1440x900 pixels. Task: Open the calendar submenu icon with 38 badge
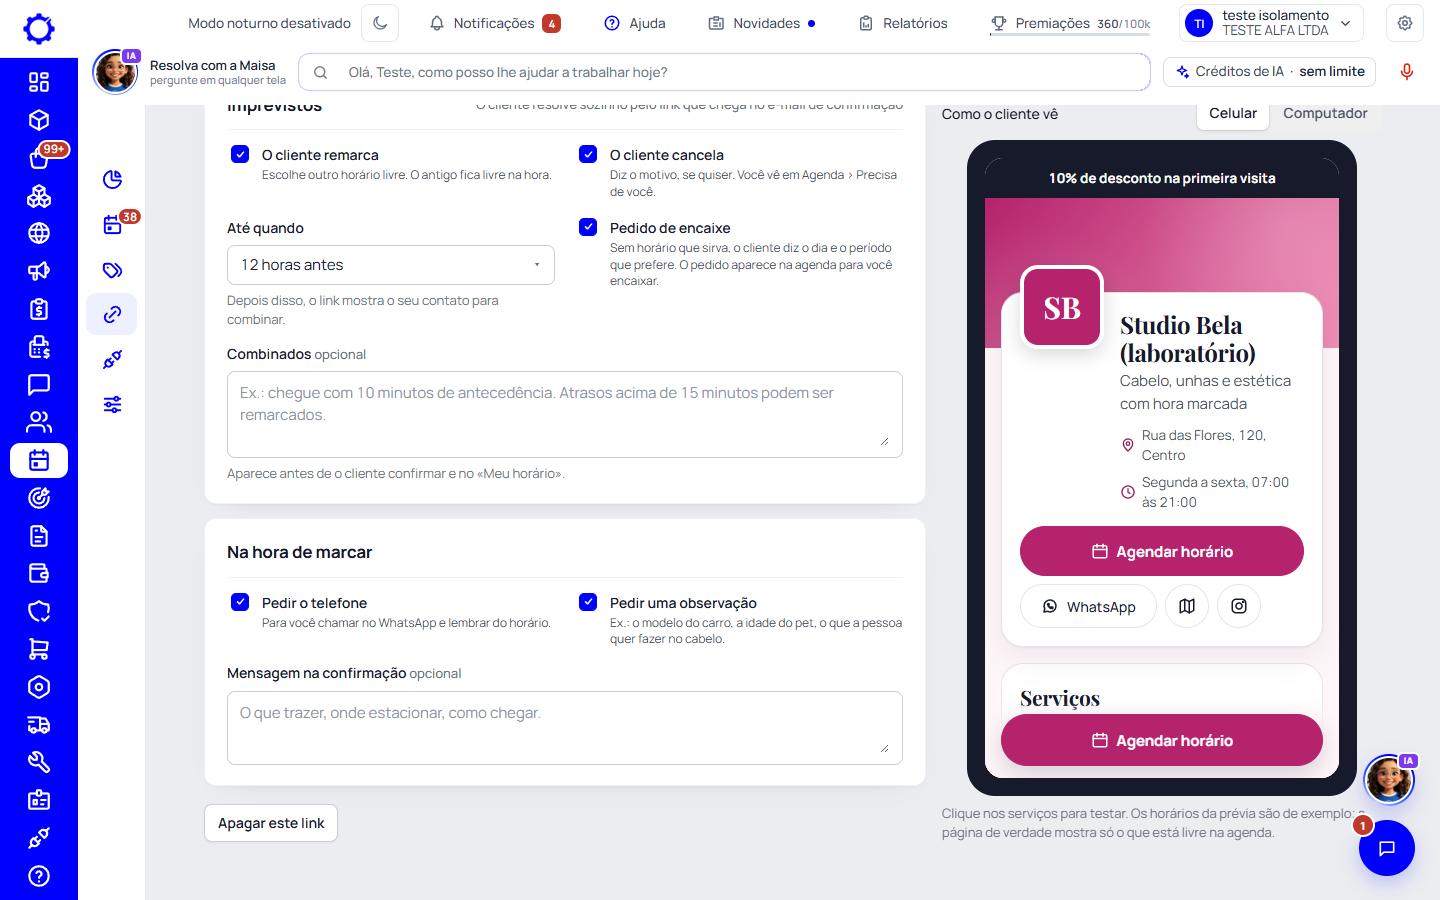[x=112, y=225]
